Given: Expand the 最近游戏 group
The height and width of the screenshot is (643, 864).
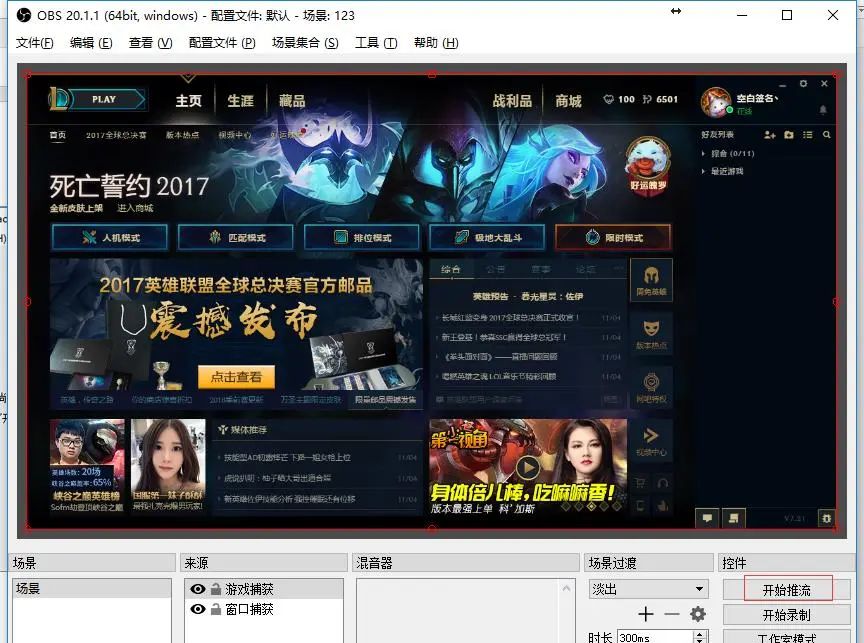Looking at the screenshot, I should [722, 171].
